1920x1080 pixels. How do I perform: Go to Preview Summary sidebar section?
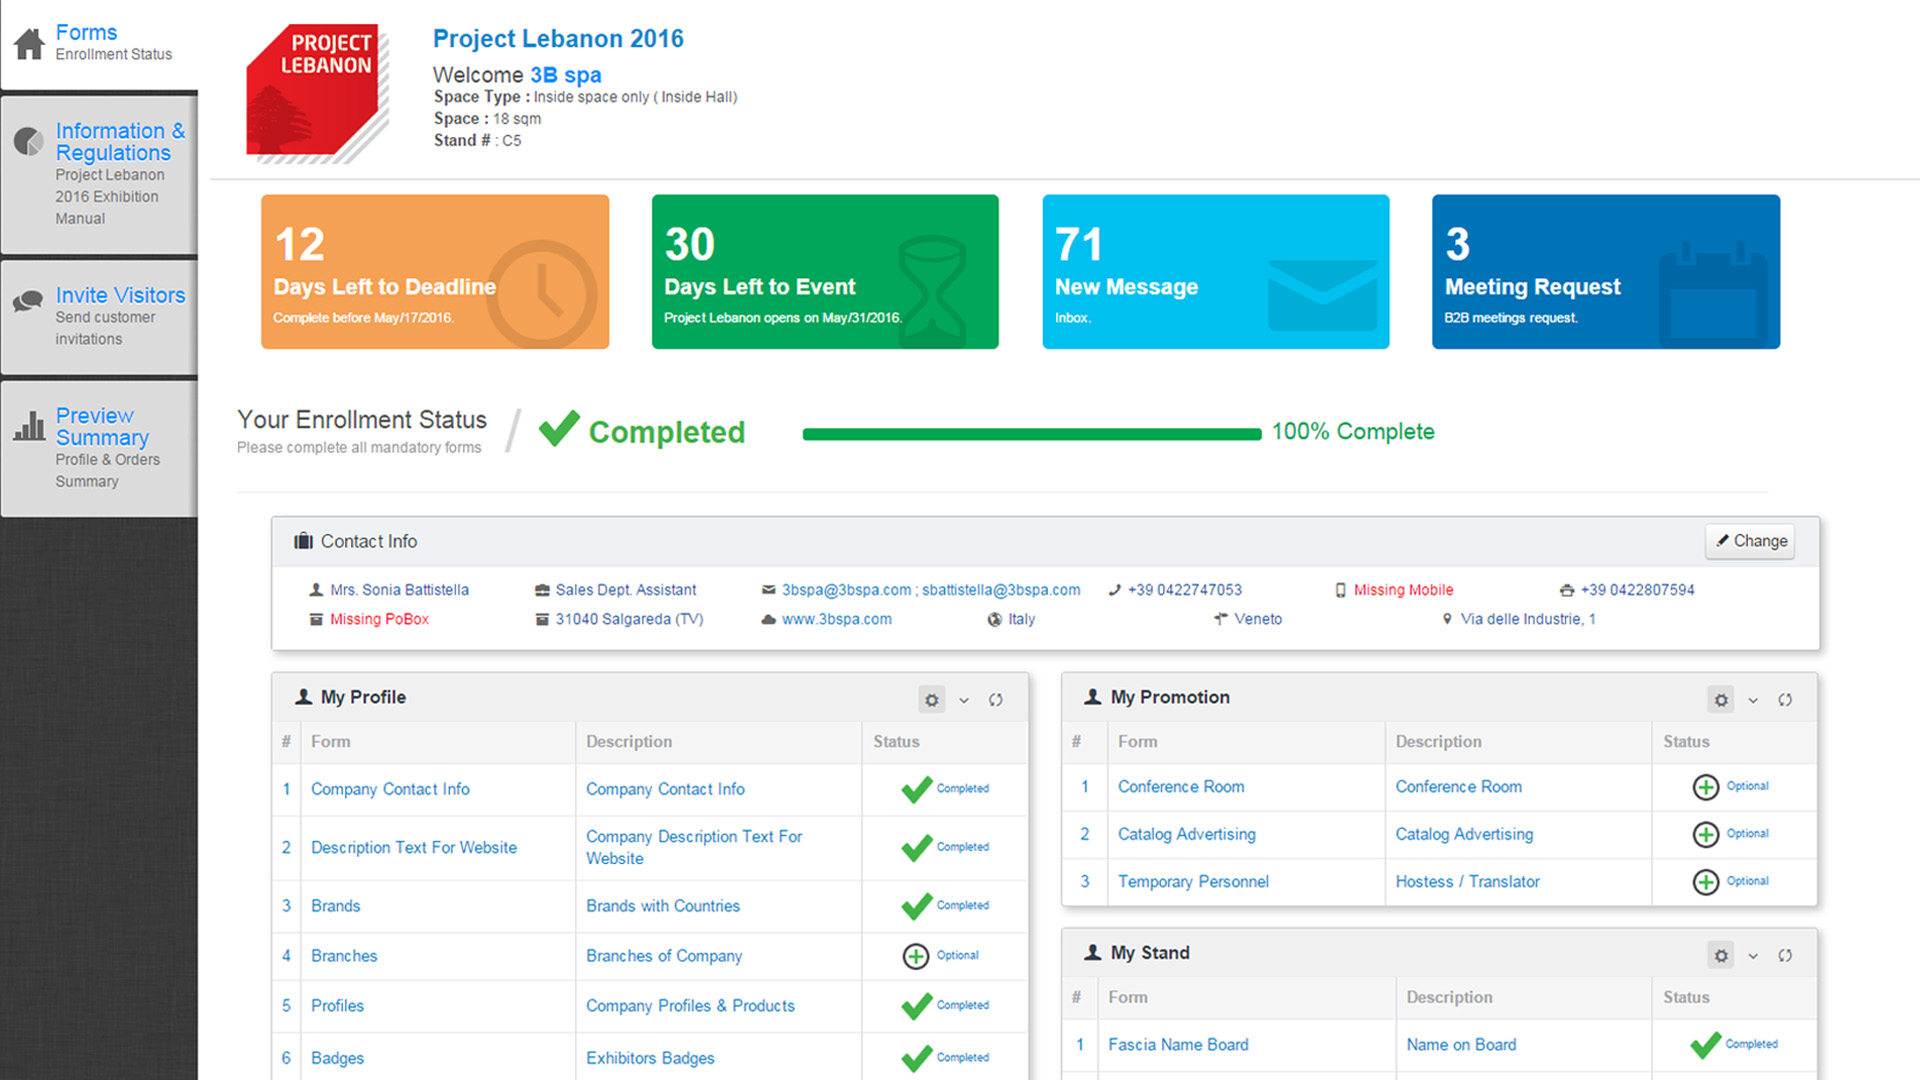tap(101, 427)
